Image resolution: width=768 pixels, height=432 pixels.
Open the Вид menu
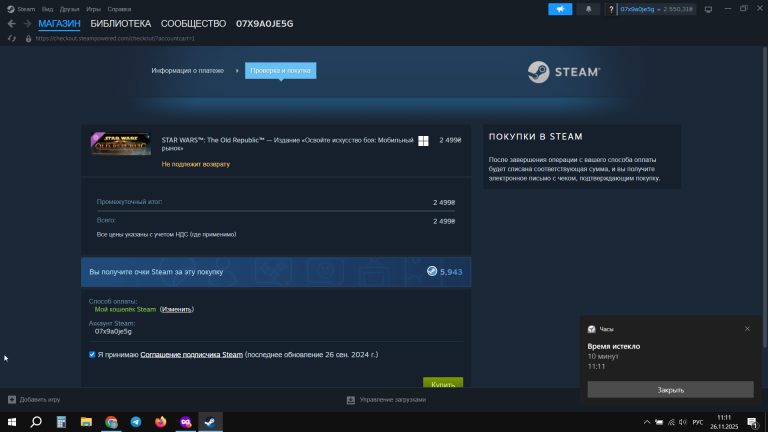pos(48,9)
